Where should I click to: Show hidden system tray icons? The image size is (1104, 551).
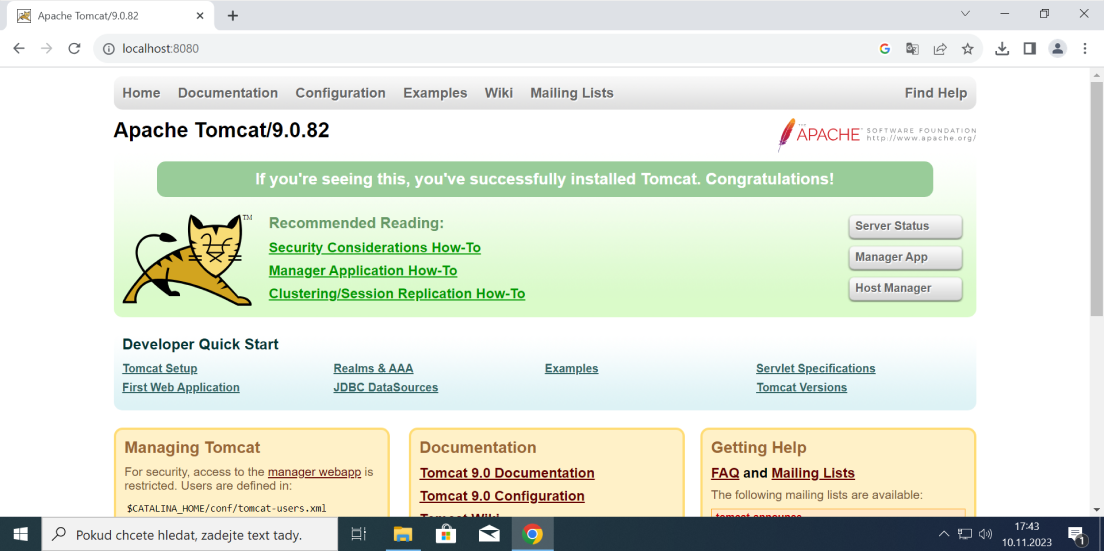pyautogui.click(x=943, y=534)
